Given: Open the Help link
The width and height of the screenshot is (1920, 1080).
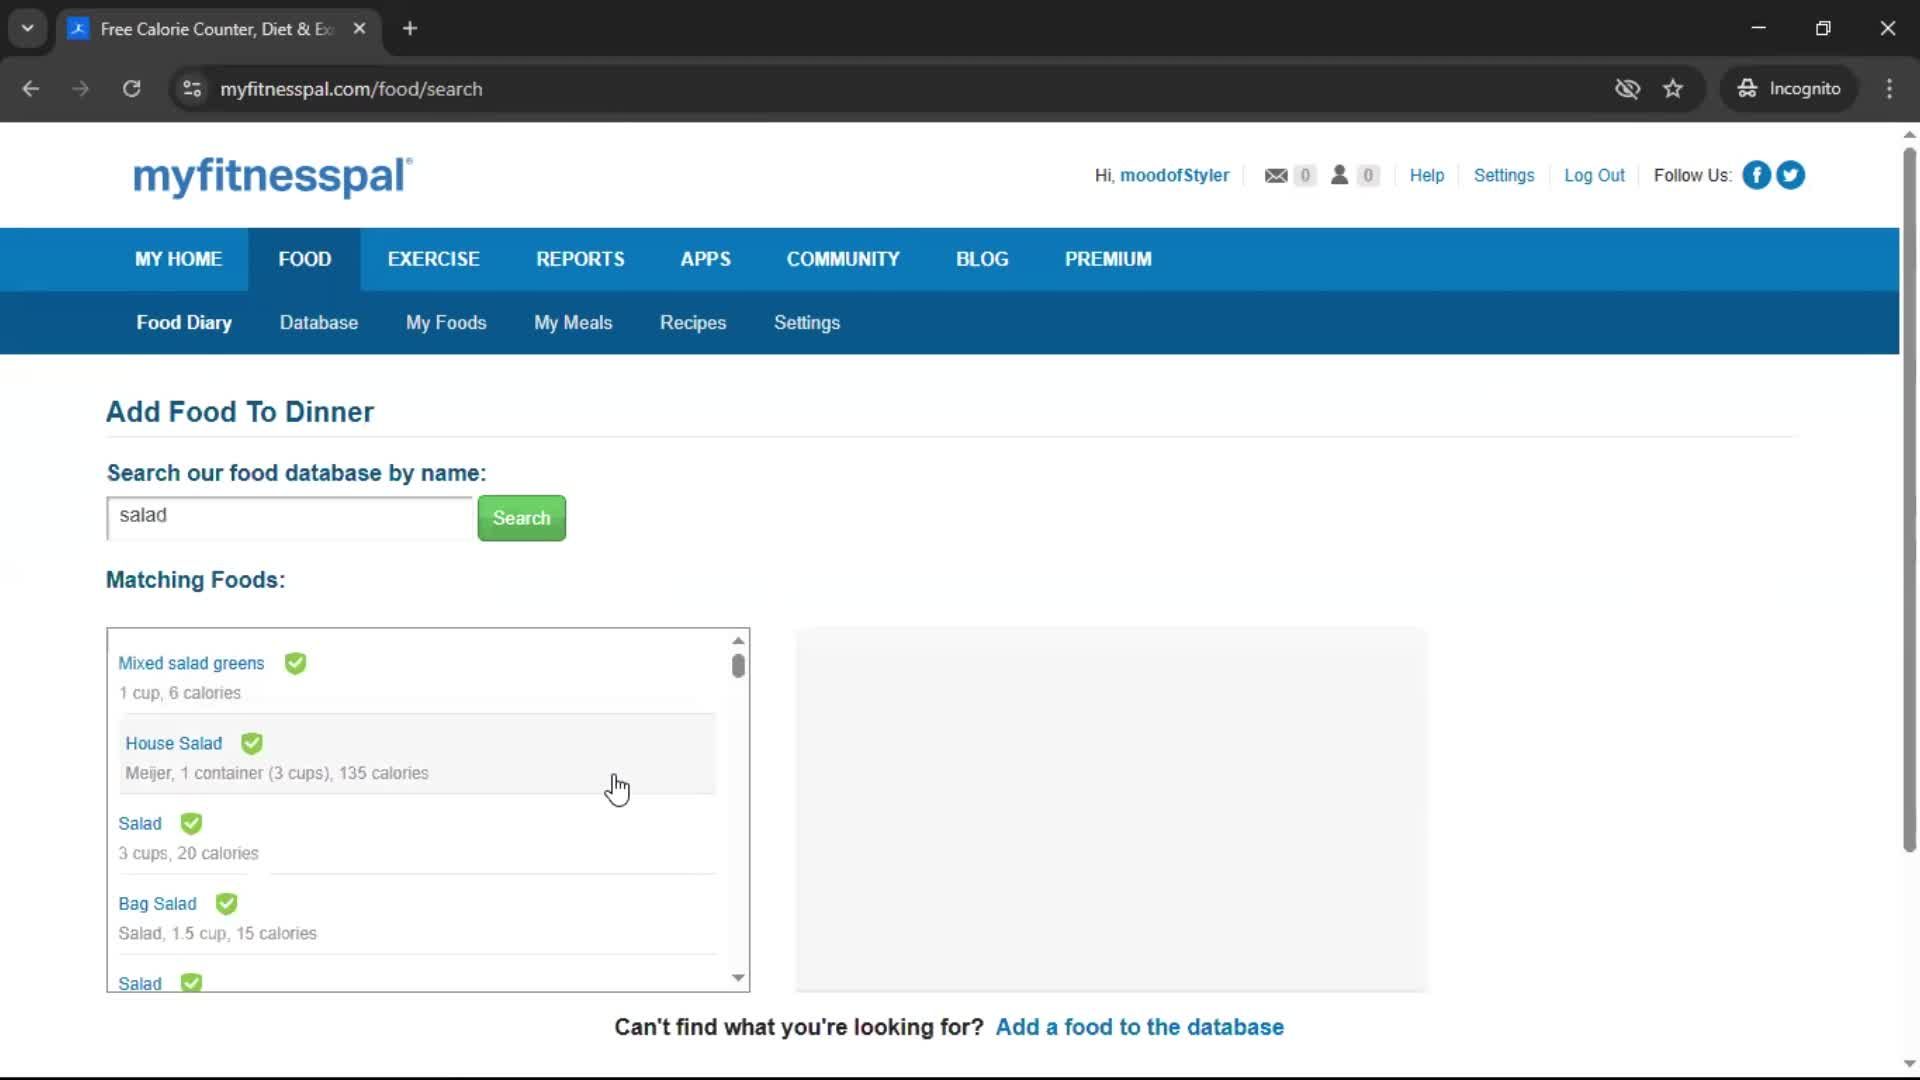Looking at the screenshot, I should point(1427,175).
